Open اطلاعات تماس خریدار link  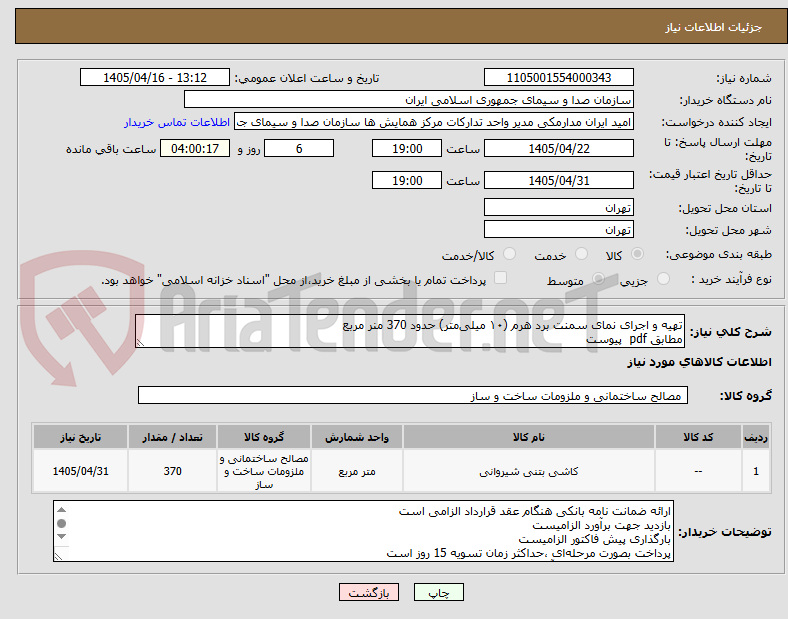pyautogui.click(x=177, y=123)
